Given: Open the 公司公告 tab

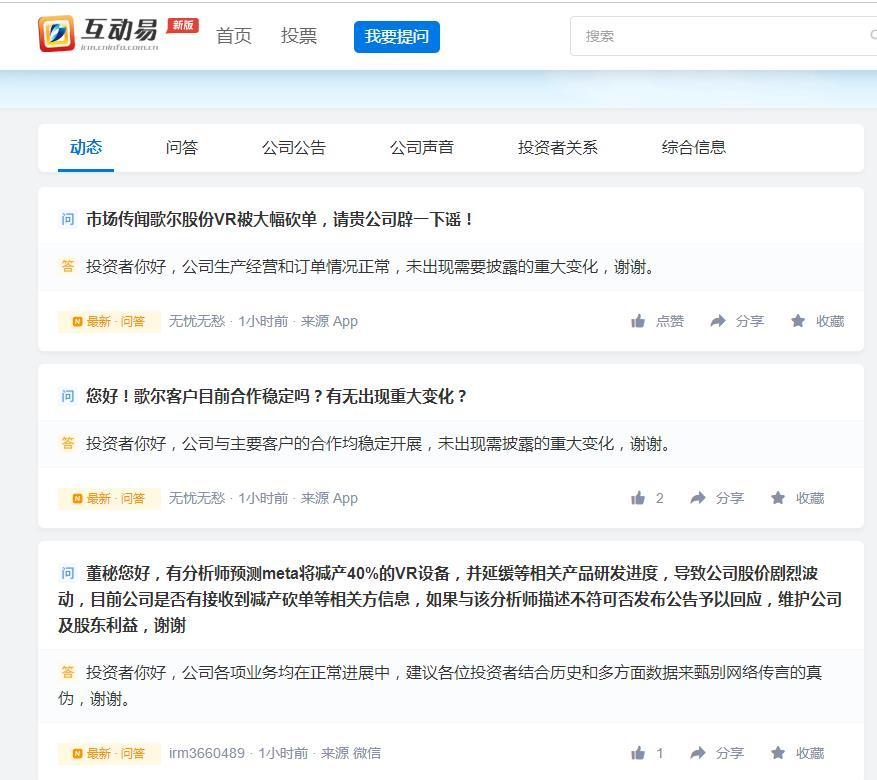Looking at the screenshot, I should click(293, 147).
